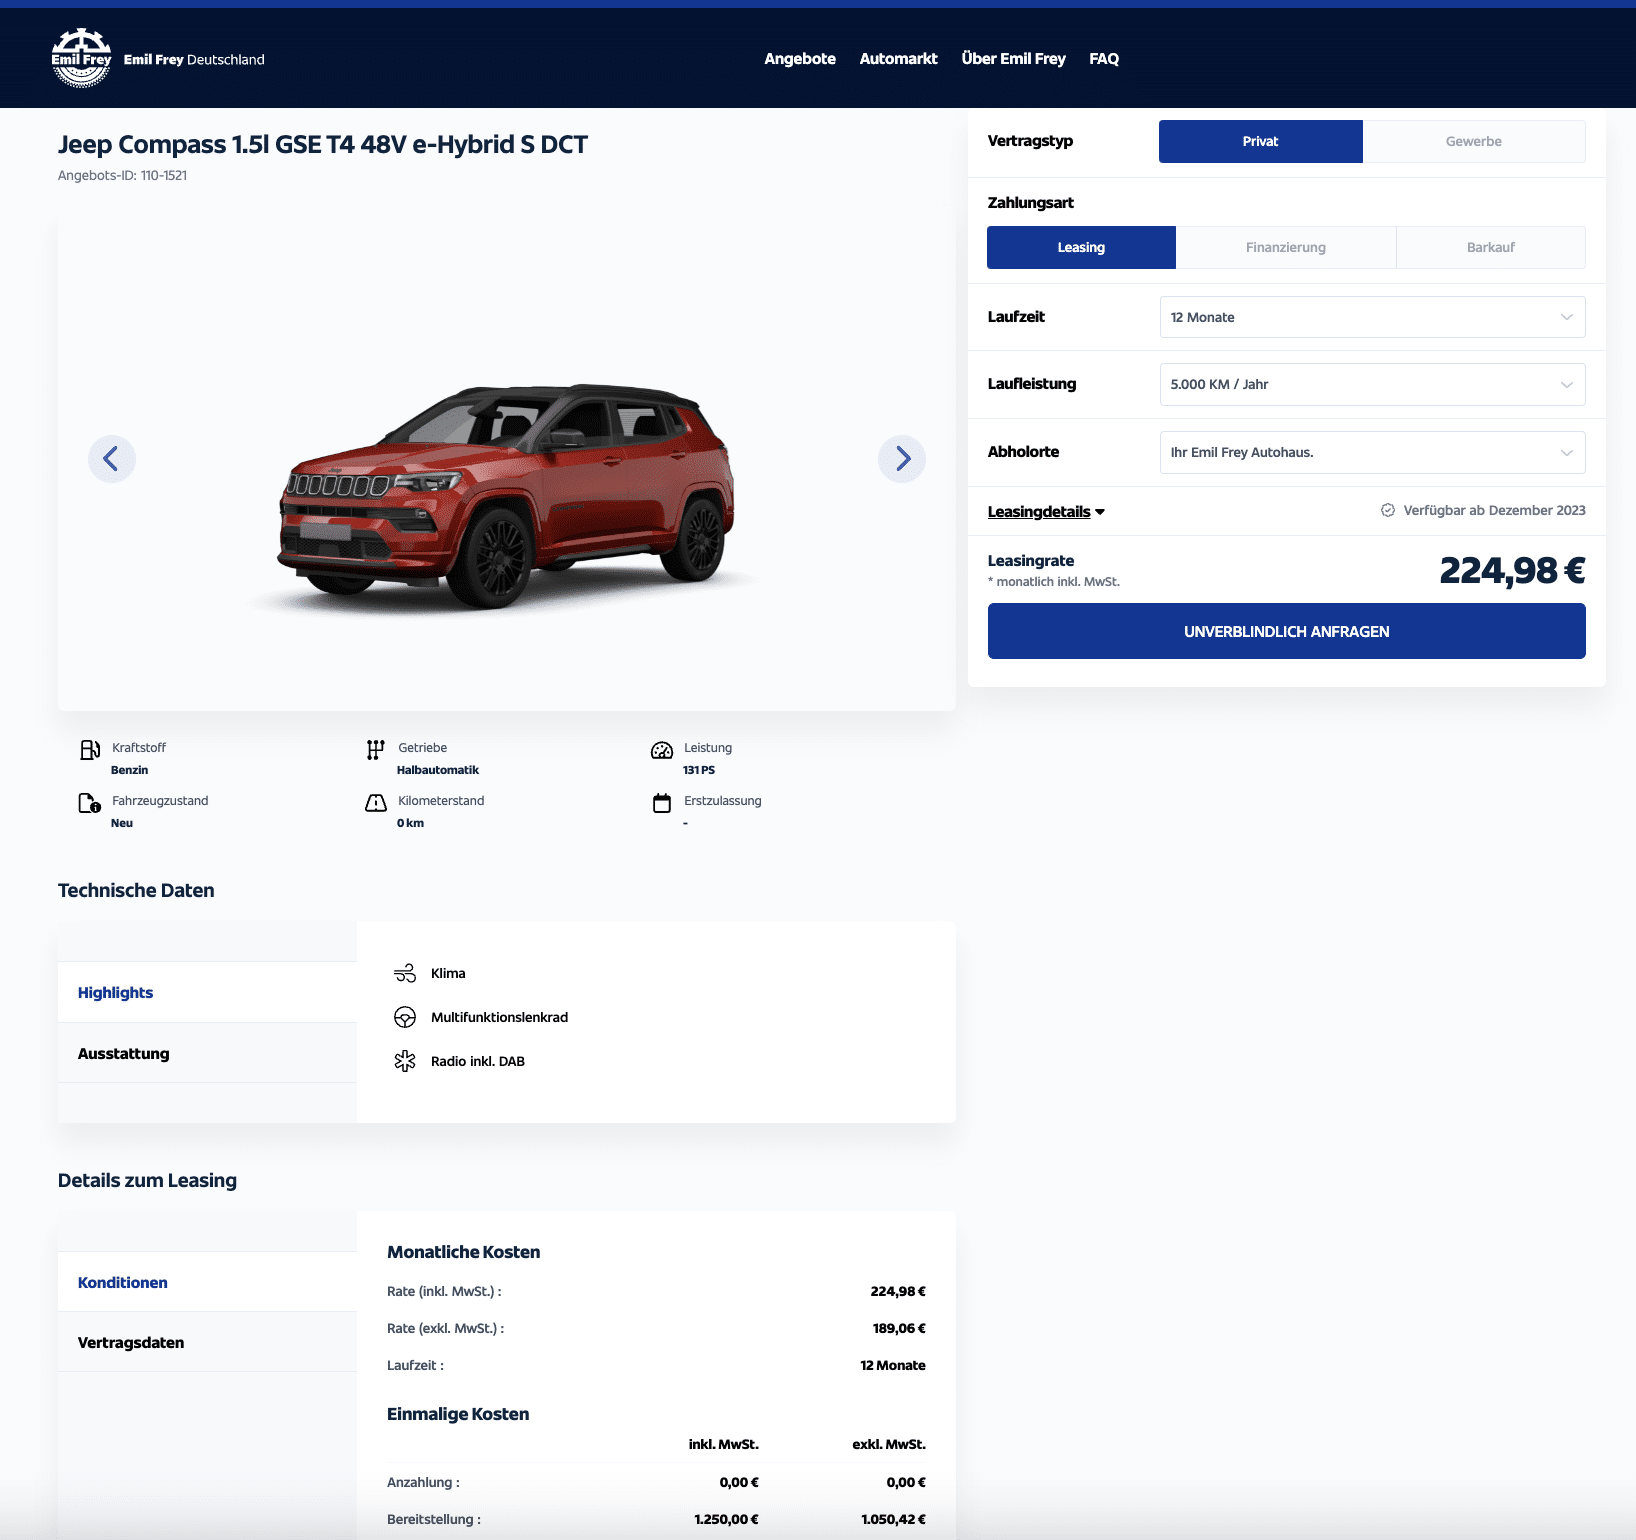
Task: Click the Kilometerstand road icon
Action: click(x=376, y=803)
